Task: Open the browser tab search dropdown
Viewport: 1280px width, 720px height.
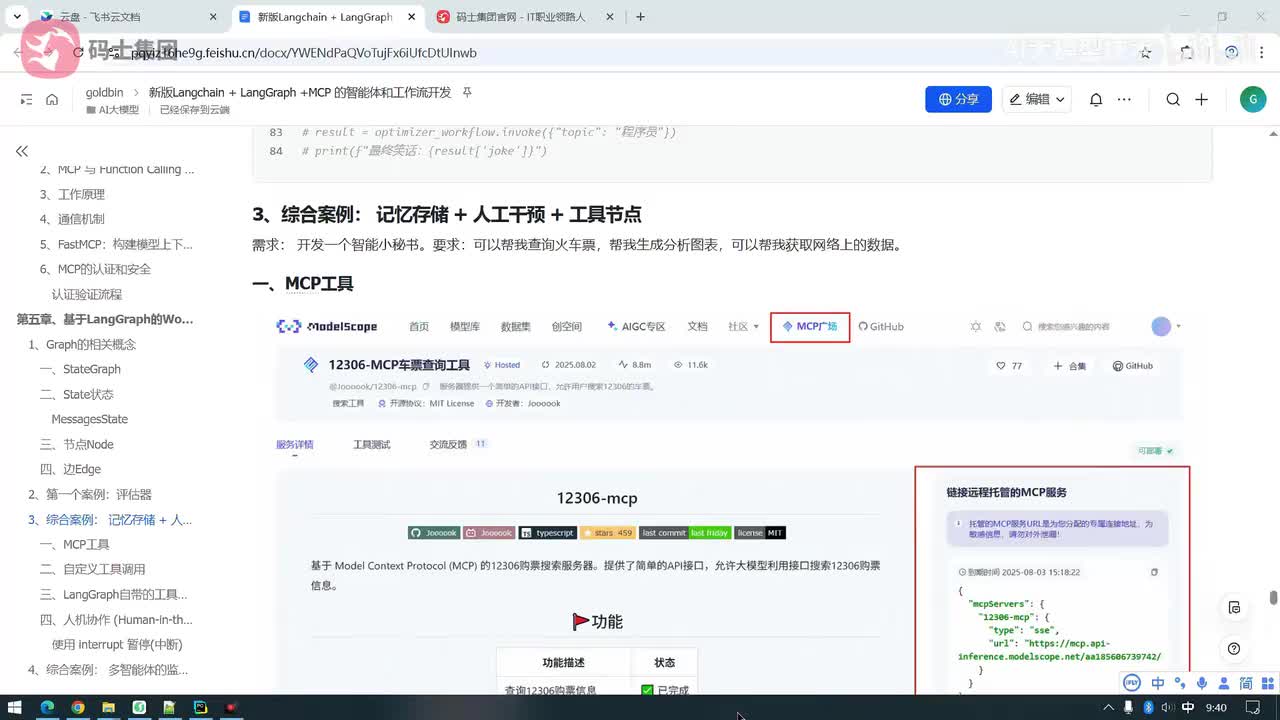Action: click(17, 17)
